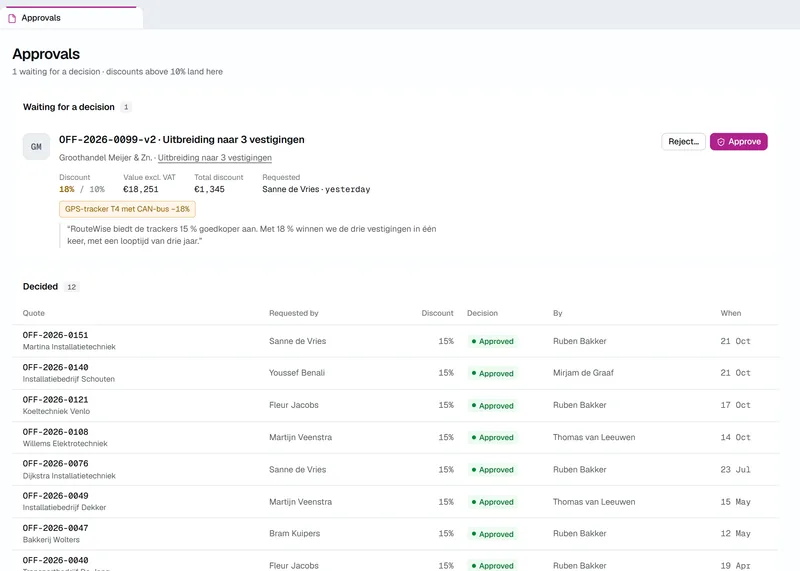The image size is (800, 571).
Task: Click the Approved badge for OFF-2026-0108
Action: [492, 437]
